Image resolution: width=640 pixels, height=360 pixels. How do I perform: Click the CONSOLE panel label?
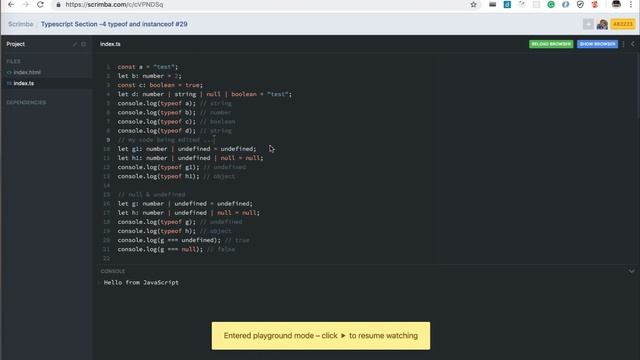click(x=113, y=271)
